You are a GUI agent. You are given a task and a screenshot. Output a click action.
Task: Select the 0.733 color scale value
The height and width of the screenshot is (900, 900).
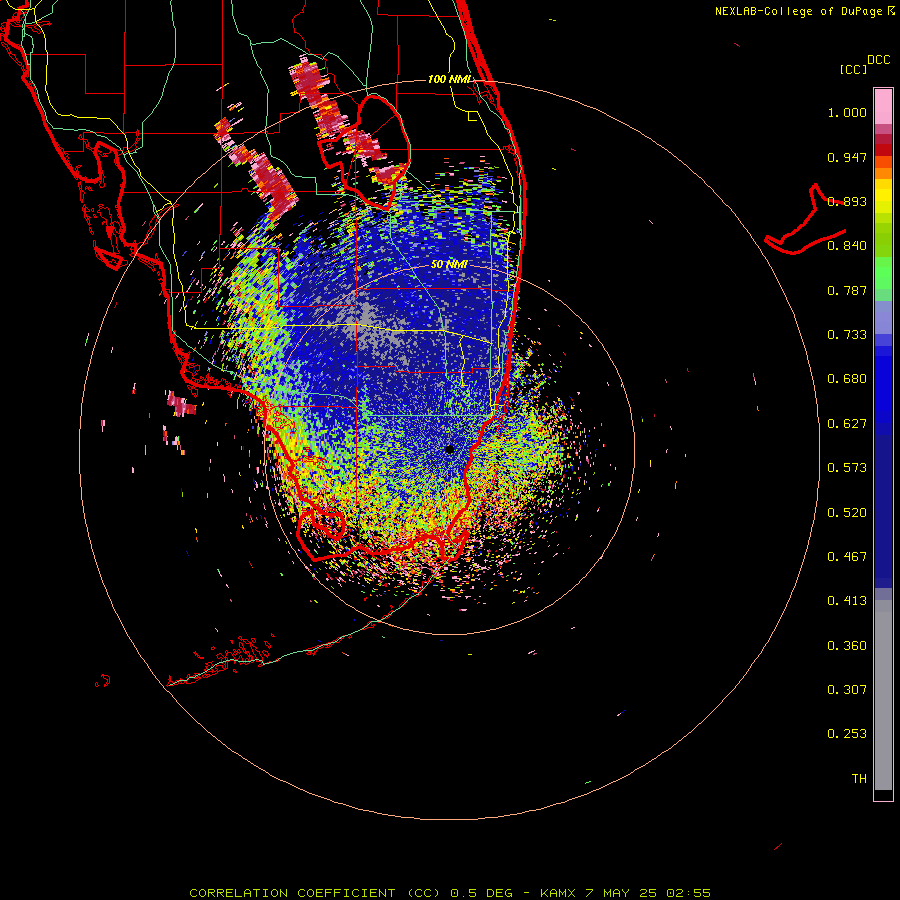(847, 335)
